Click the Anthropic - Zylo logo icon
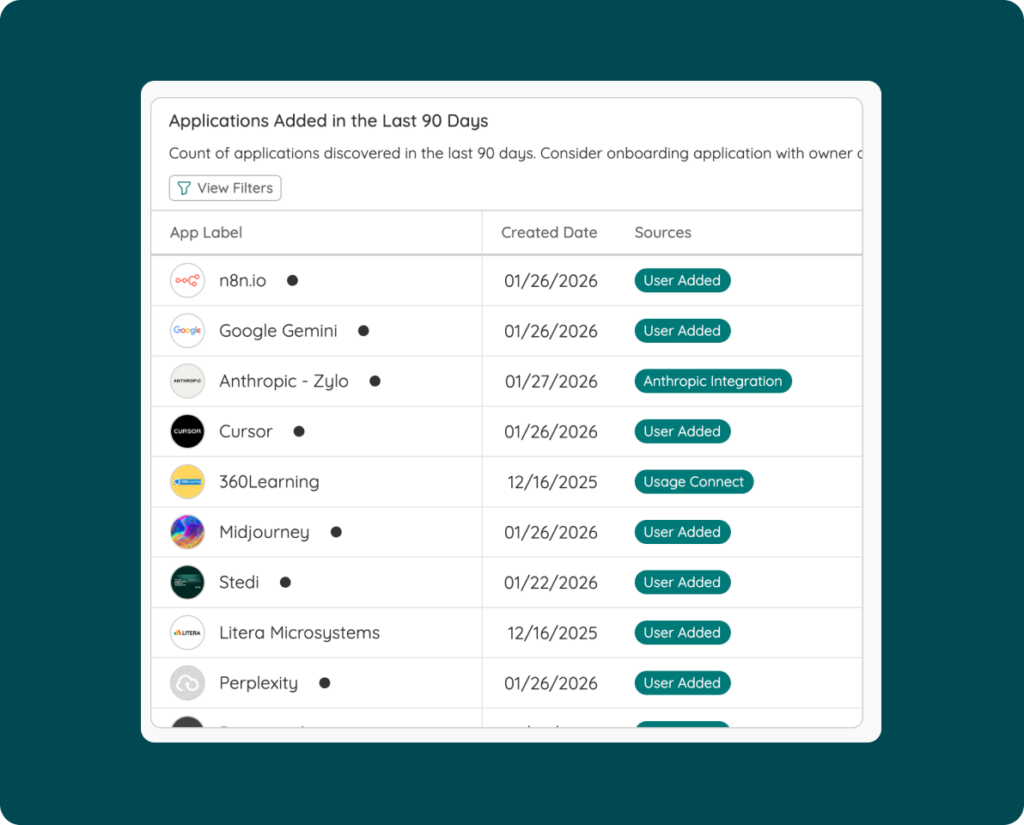1024x825 pixels. (187, 381)
